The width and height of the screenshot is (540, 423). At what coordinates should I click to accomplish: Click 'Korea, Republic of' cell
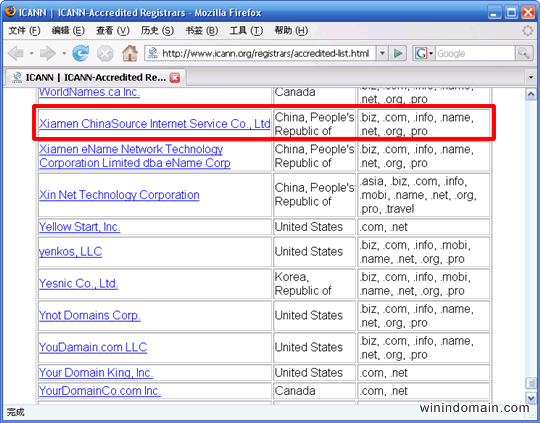pos(314,284)
